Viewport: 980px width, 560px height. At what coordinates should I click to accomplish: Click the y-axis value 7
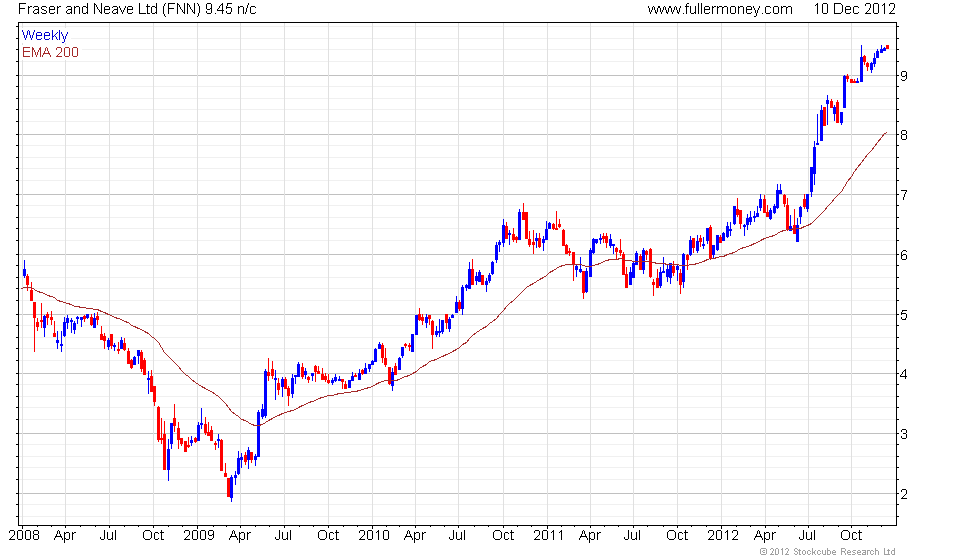pyautogui.click(x=904, y=195)
